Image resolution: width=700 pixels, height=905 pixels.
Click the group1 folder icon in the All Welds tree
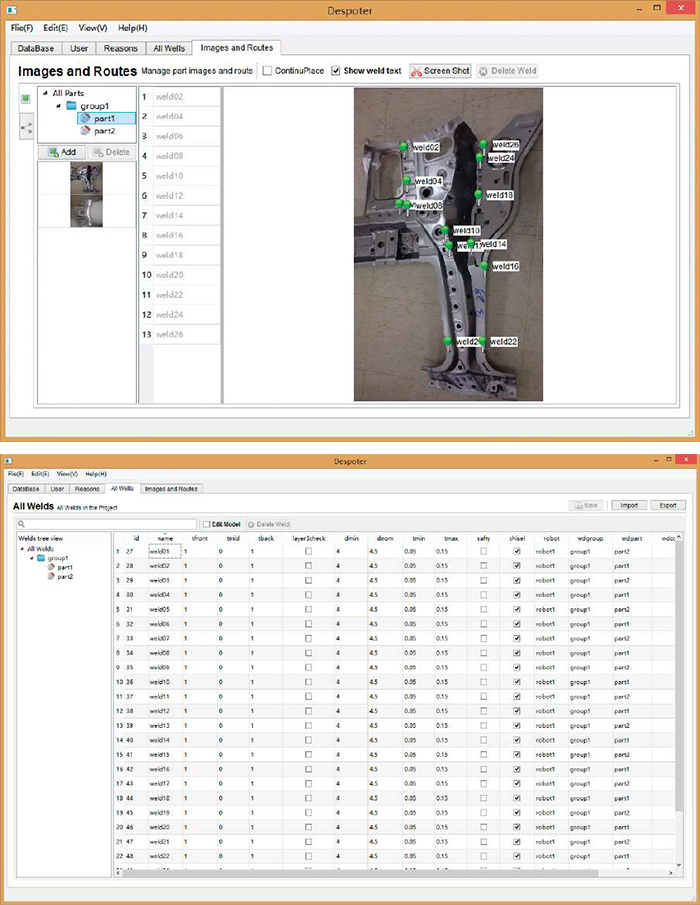(41, 558)
